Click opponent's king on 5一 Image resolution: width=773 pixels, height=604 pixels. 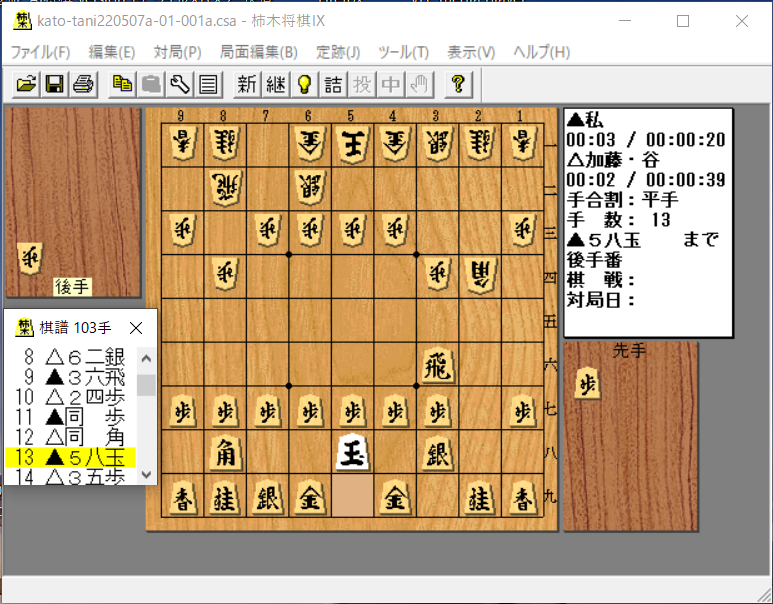(x=352, y=144)
